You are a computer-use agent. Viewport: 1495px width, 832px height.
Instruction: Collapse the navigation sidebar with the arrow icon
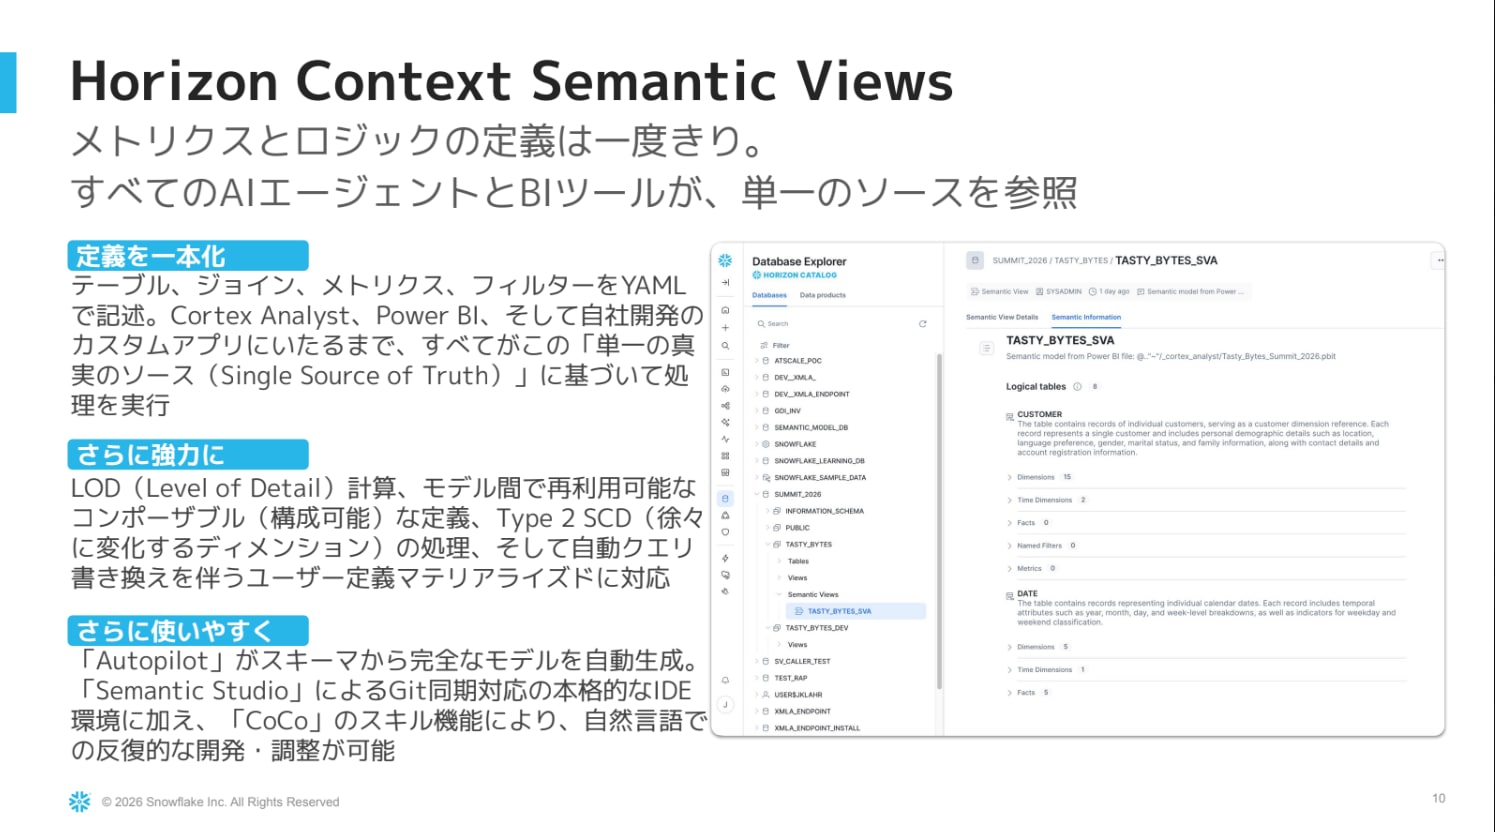(x=725, y=283)
